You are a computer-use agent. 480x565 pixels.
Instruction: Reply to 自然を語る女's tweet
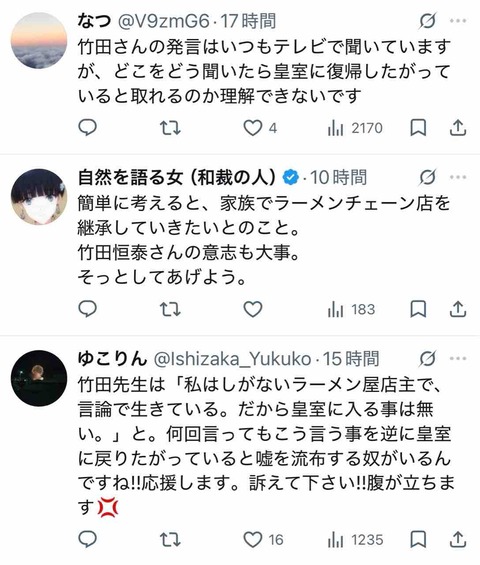pyautogui.click(x=88, y=309)
